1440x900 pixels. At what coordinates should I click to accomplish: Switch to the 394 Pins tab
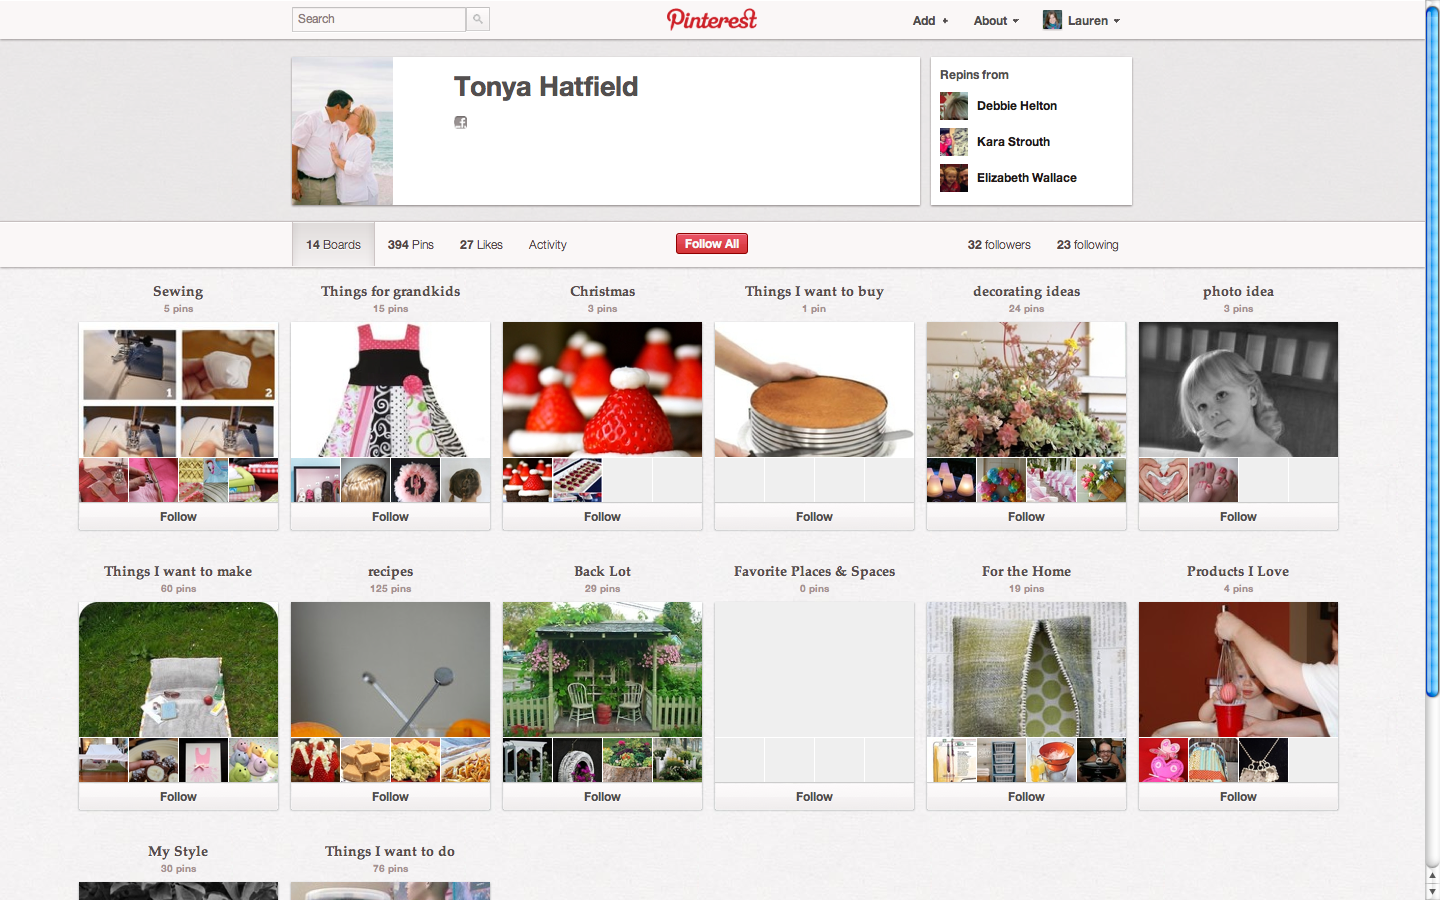pyautogui.click(x=411, y=245)
